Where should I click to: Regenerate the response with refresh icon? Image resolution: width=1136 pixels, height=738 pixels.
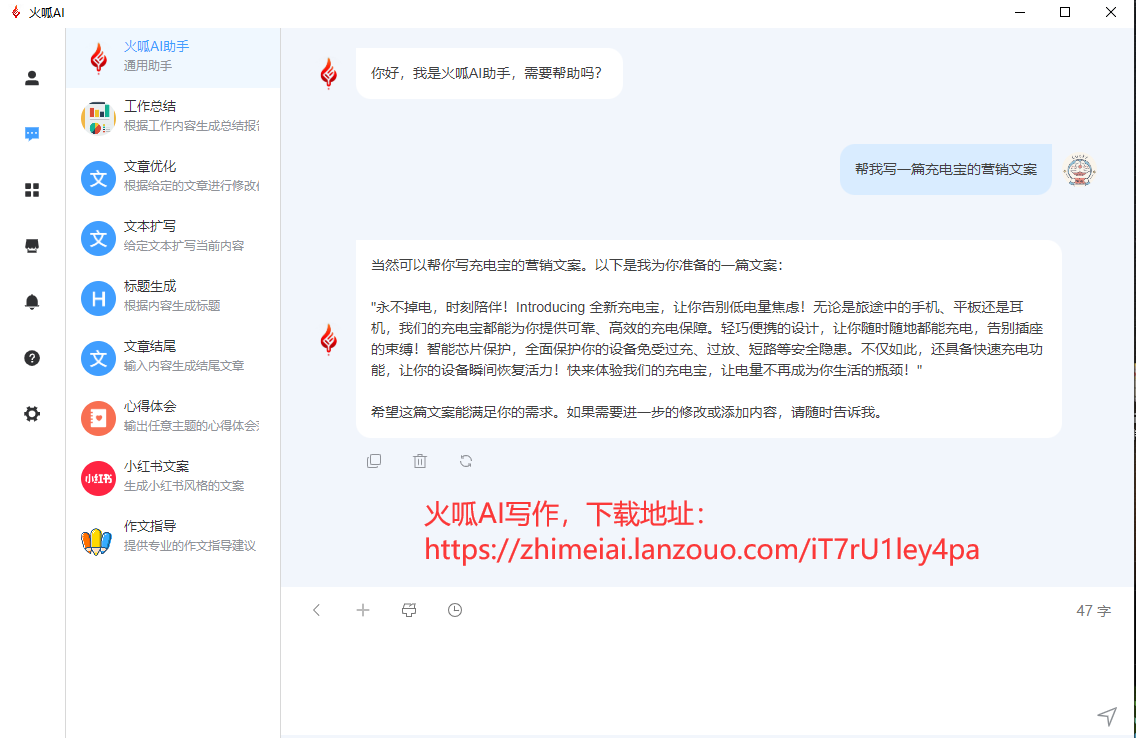pos(466,461)
